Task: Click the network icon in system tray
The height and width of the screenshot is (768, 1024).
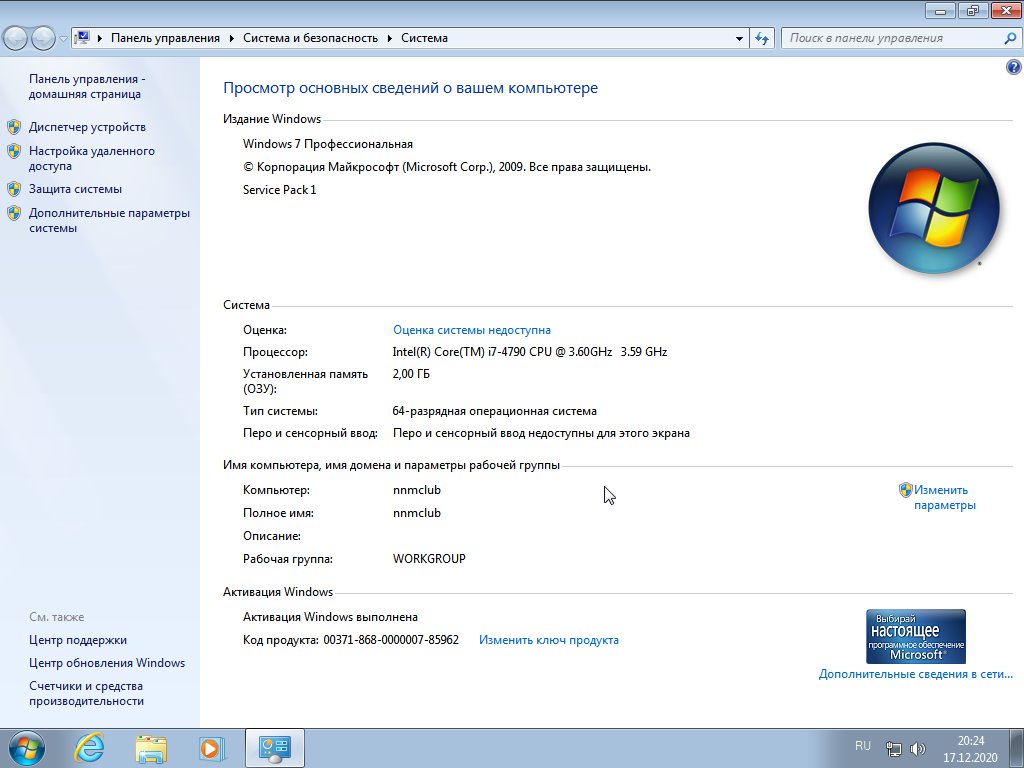Action: tap(894, 748)
